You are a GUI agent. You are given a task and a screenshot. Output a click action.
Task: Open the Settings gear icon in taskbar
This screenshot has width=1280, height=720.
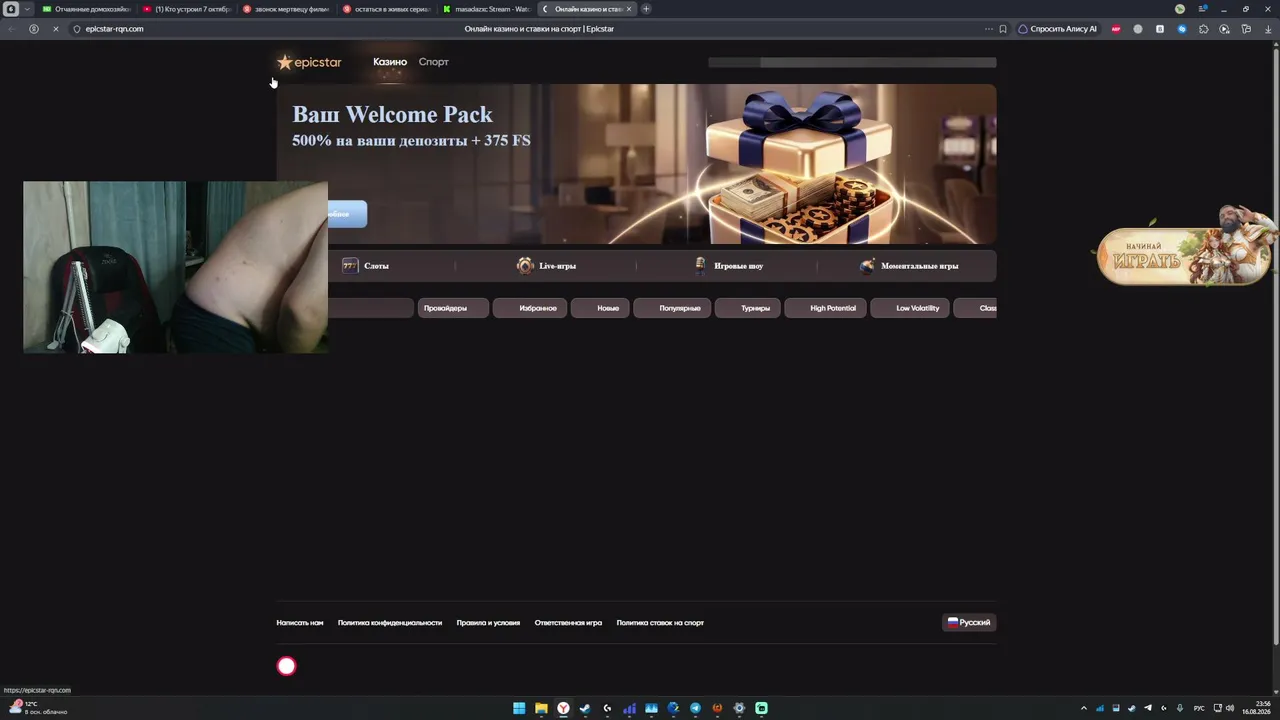coord(739,708)
